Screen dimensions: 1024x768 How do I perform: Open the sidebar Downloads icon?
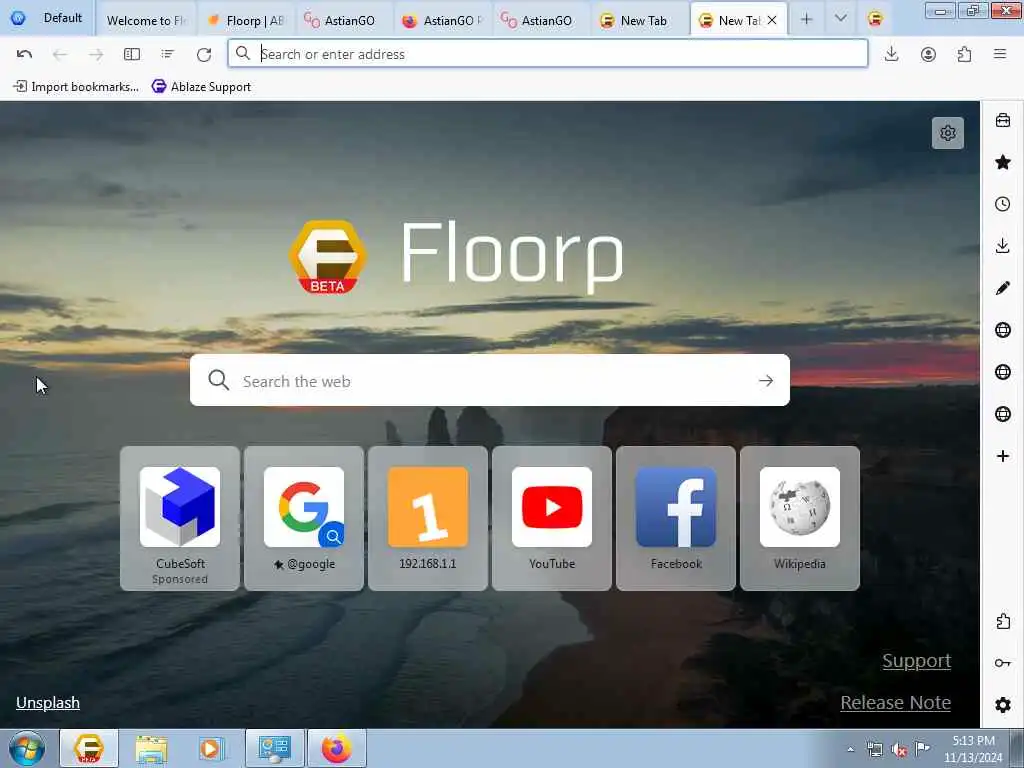pyautogui.click(x=1002, y=246)
